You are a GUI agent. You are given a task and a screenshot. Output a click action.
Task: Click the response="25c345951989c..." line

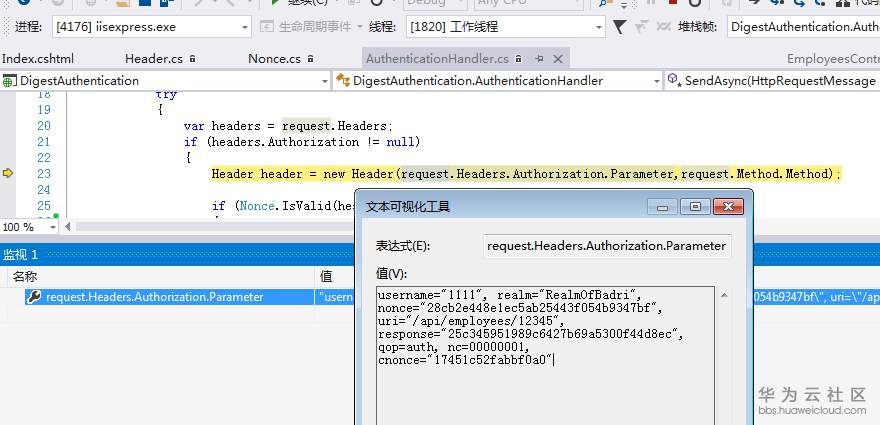(x=531, y=335)
